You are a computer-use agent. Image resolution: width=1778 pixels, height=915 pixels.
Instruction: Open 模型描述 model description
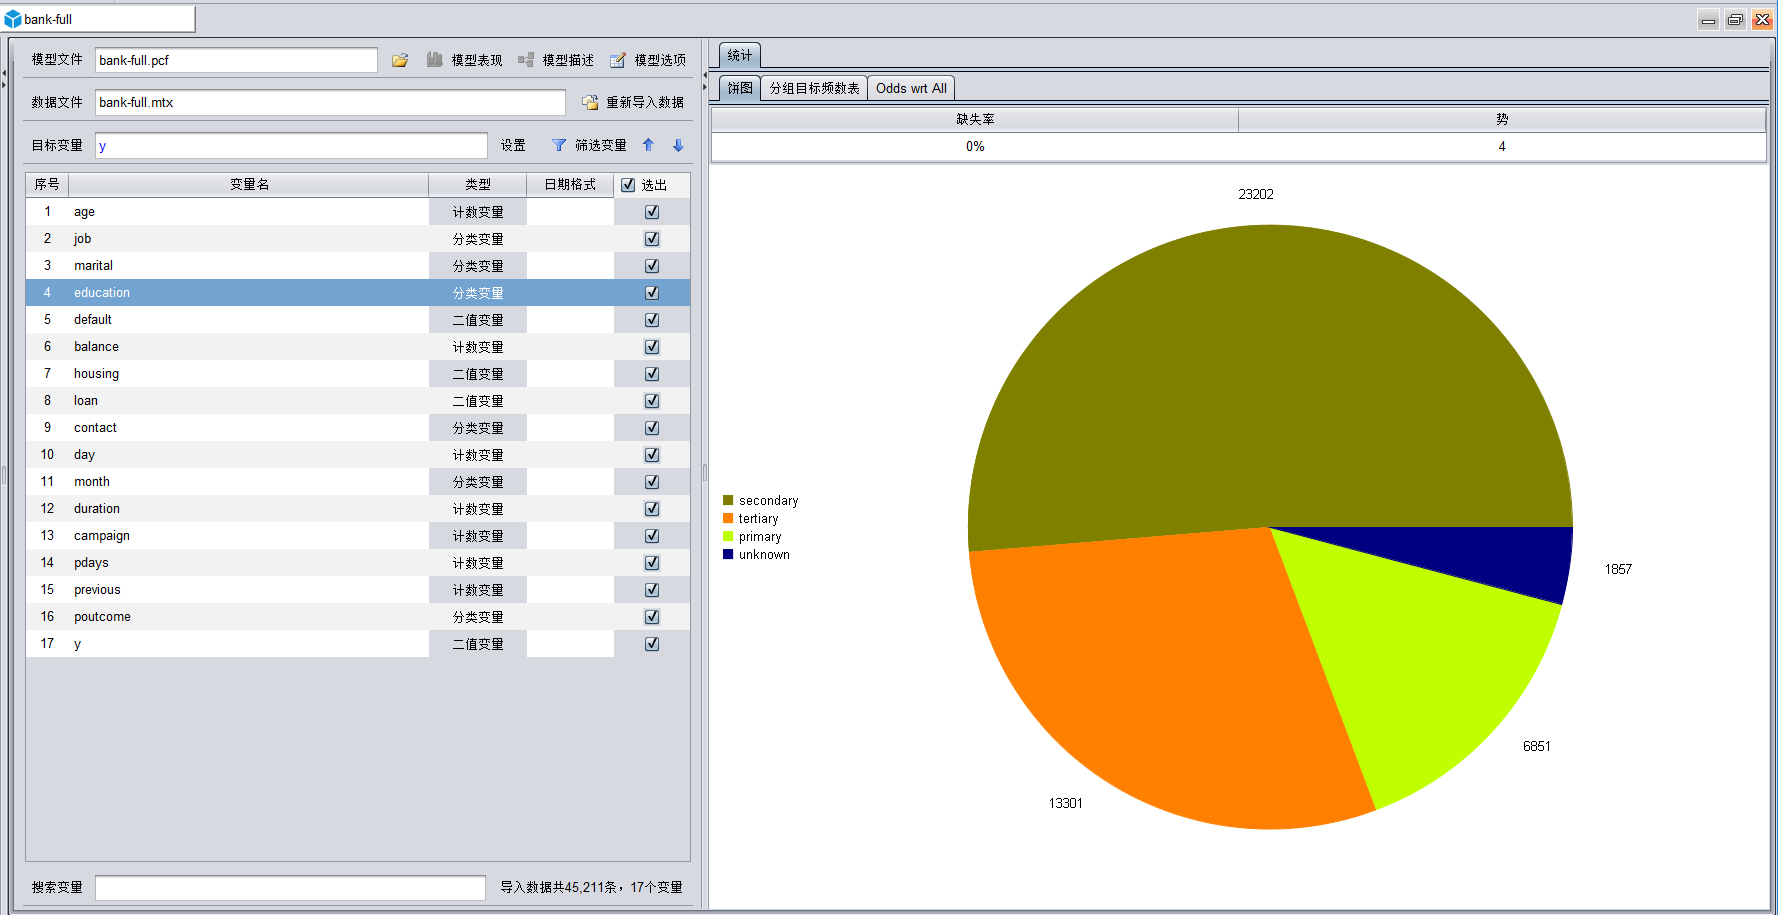click(x=556, y=60)
